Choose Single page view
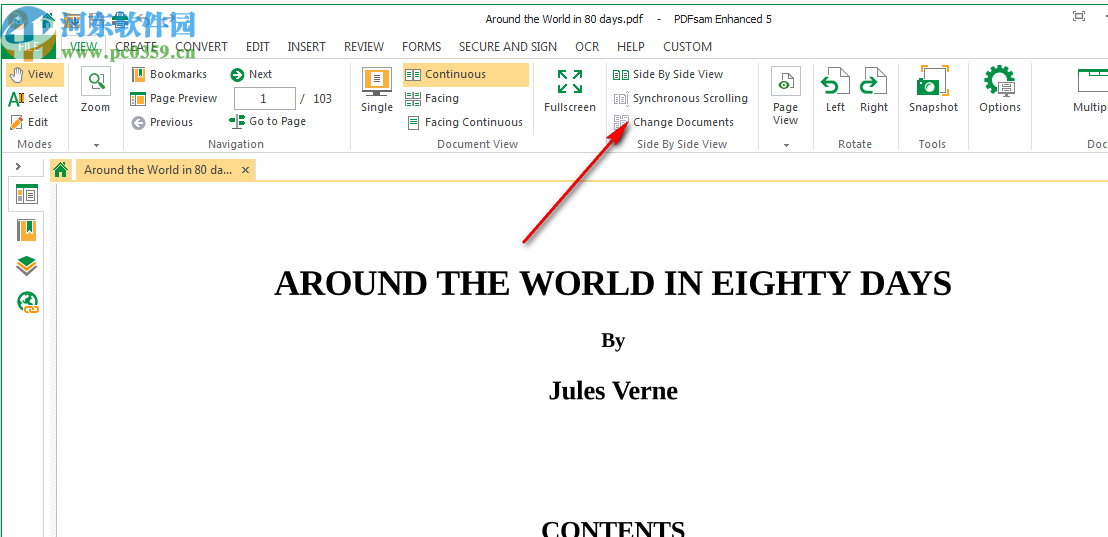 click(x=377, y=90)
